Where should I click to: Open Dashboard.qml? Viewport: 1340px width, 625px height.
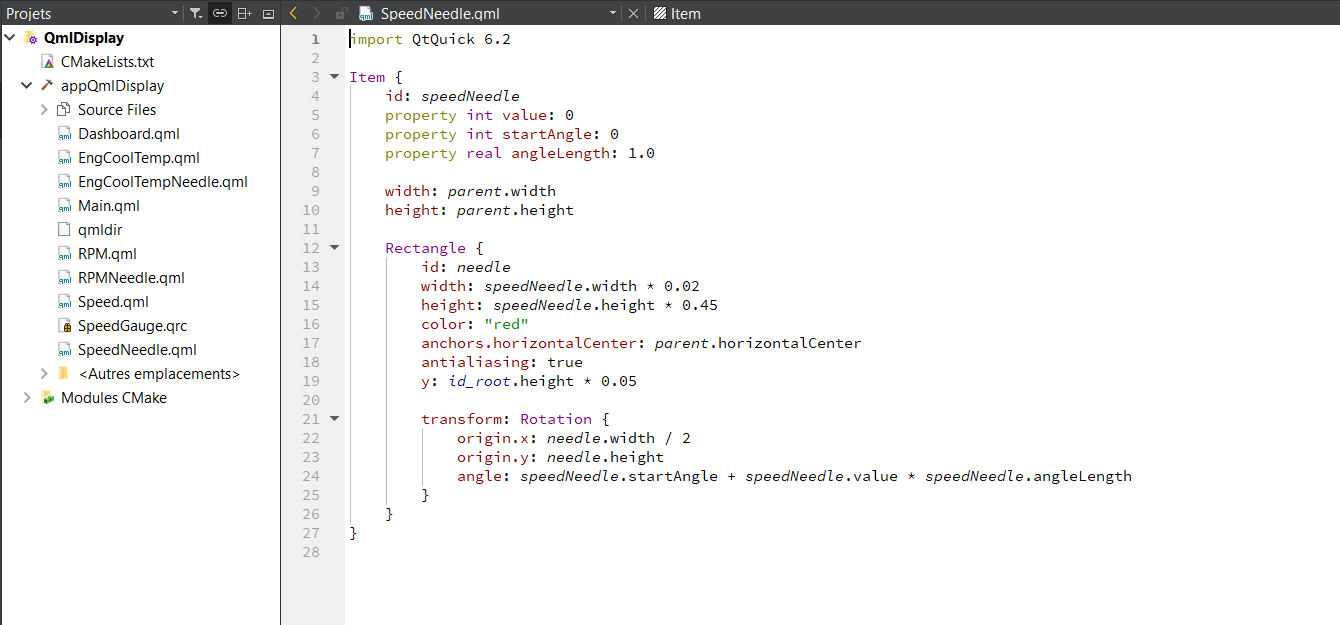click(129, 134)
